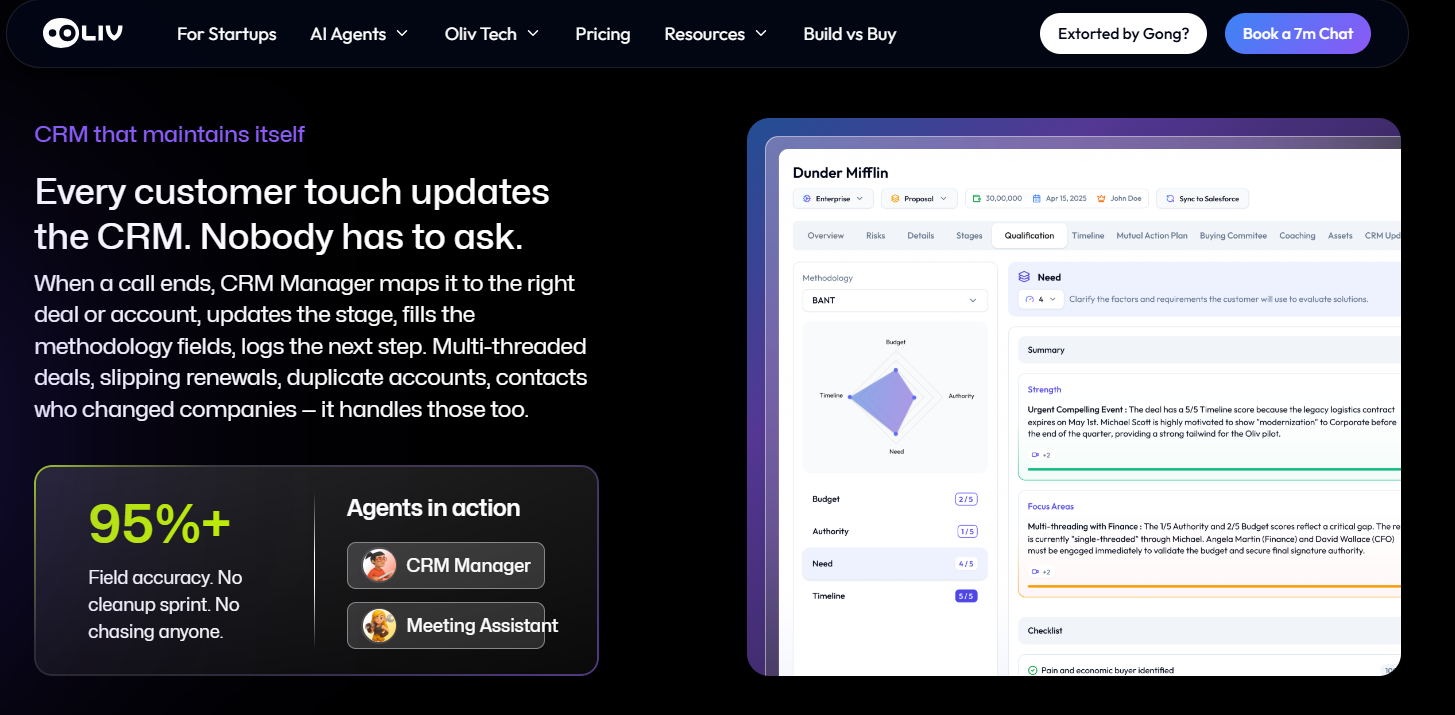
Task: Click the crown owner icon beside John Doe
Action: (x=1101, y=199)
